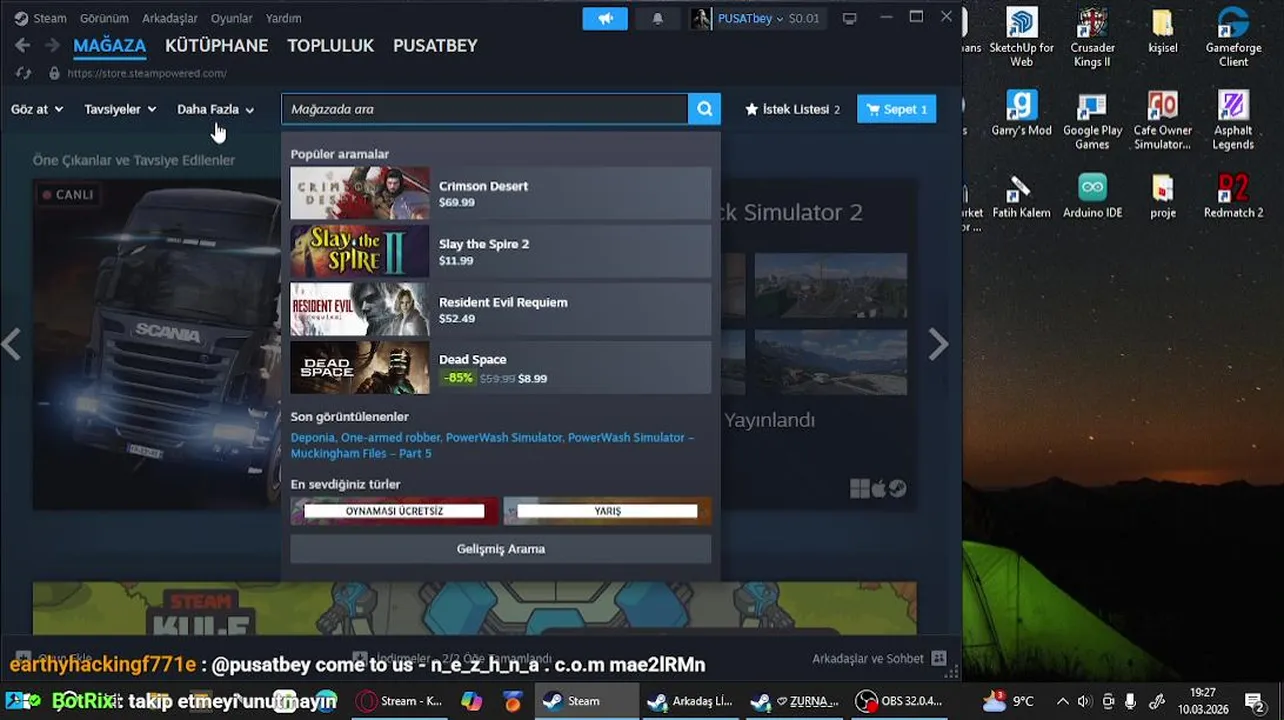This screenshot has height=720, width=1284.
Task: Open the Deponia recent link
Action: (313, 437)
